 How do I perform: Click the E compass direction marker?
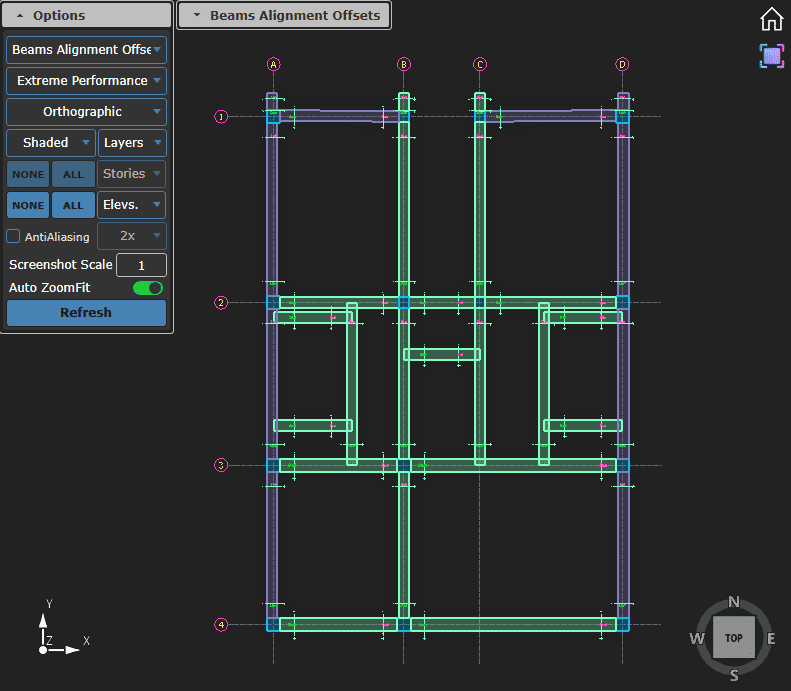coord(770,639)
